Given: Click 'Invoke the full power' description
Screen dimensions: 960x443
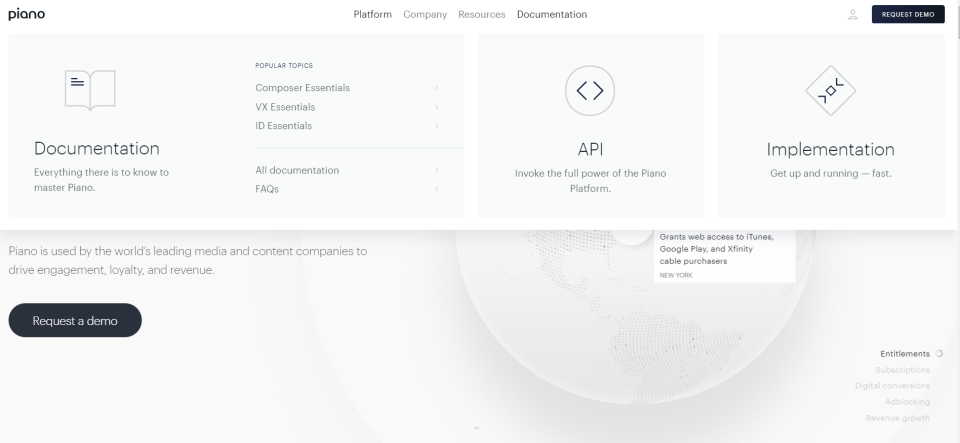Looking at the screenshot, I should click(x=590, y=181).
